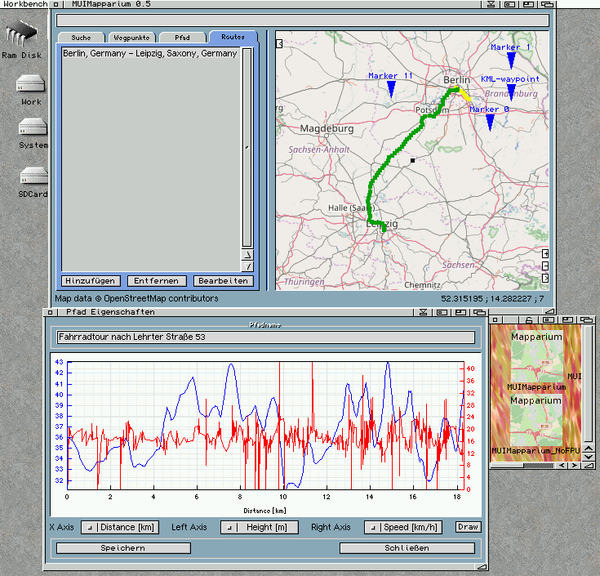
Task: Open the Ram Disk desktop icon
Action: point(21,35)
